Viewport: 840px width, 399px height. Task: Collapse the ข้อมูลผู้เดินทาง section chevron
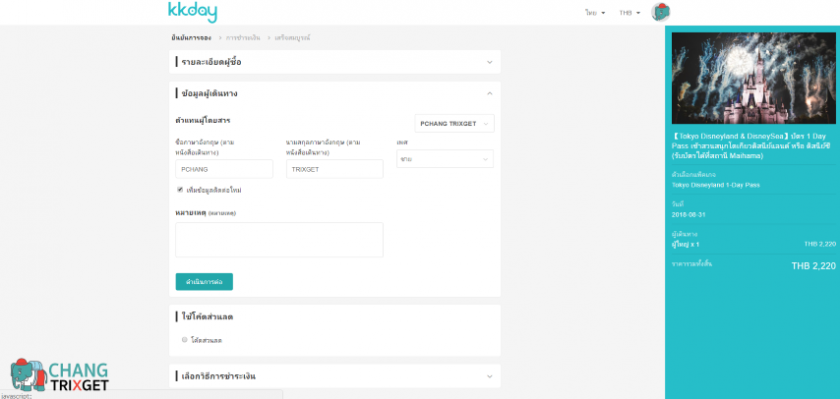tap(489, 93)
